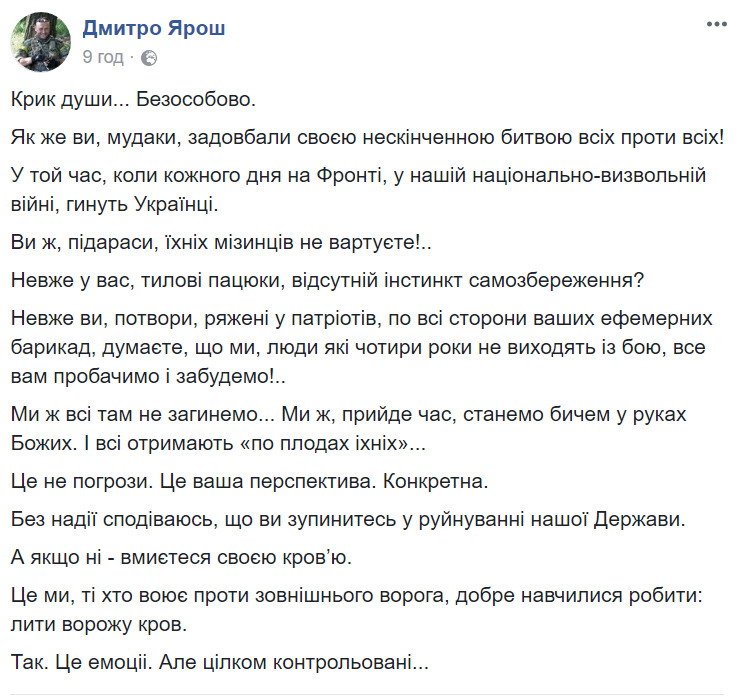The image size is (739, 696).
Task: Click the sentence about 'інстинкт самозбереження'
Action: pos(327,280)
